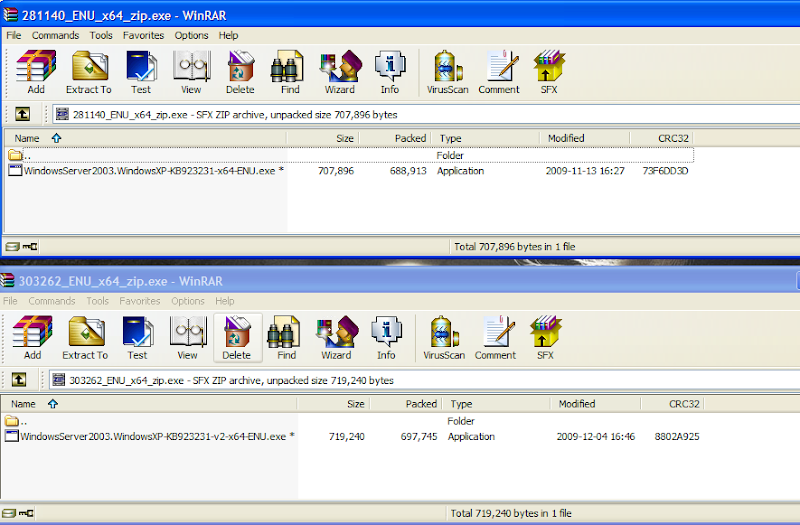Click archive path field in 303262 window

[x=424, y=380]
